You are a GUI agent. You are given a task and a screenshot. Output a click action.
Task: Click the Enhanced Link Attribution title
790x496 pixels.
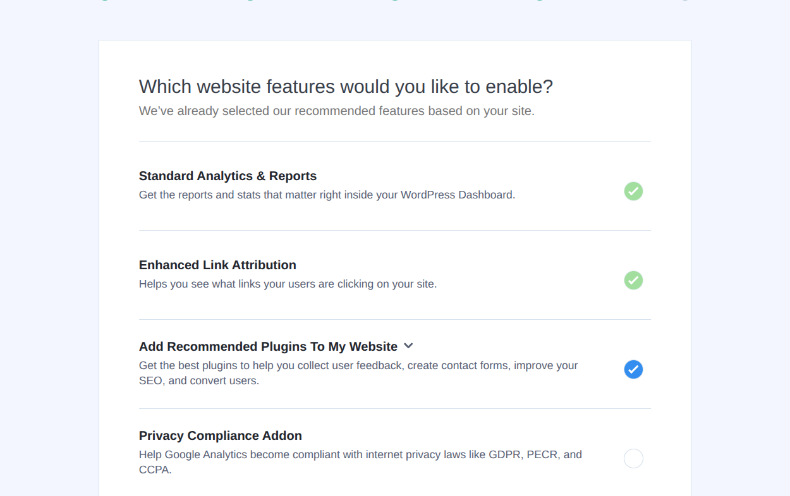click(x=217, y=265)
